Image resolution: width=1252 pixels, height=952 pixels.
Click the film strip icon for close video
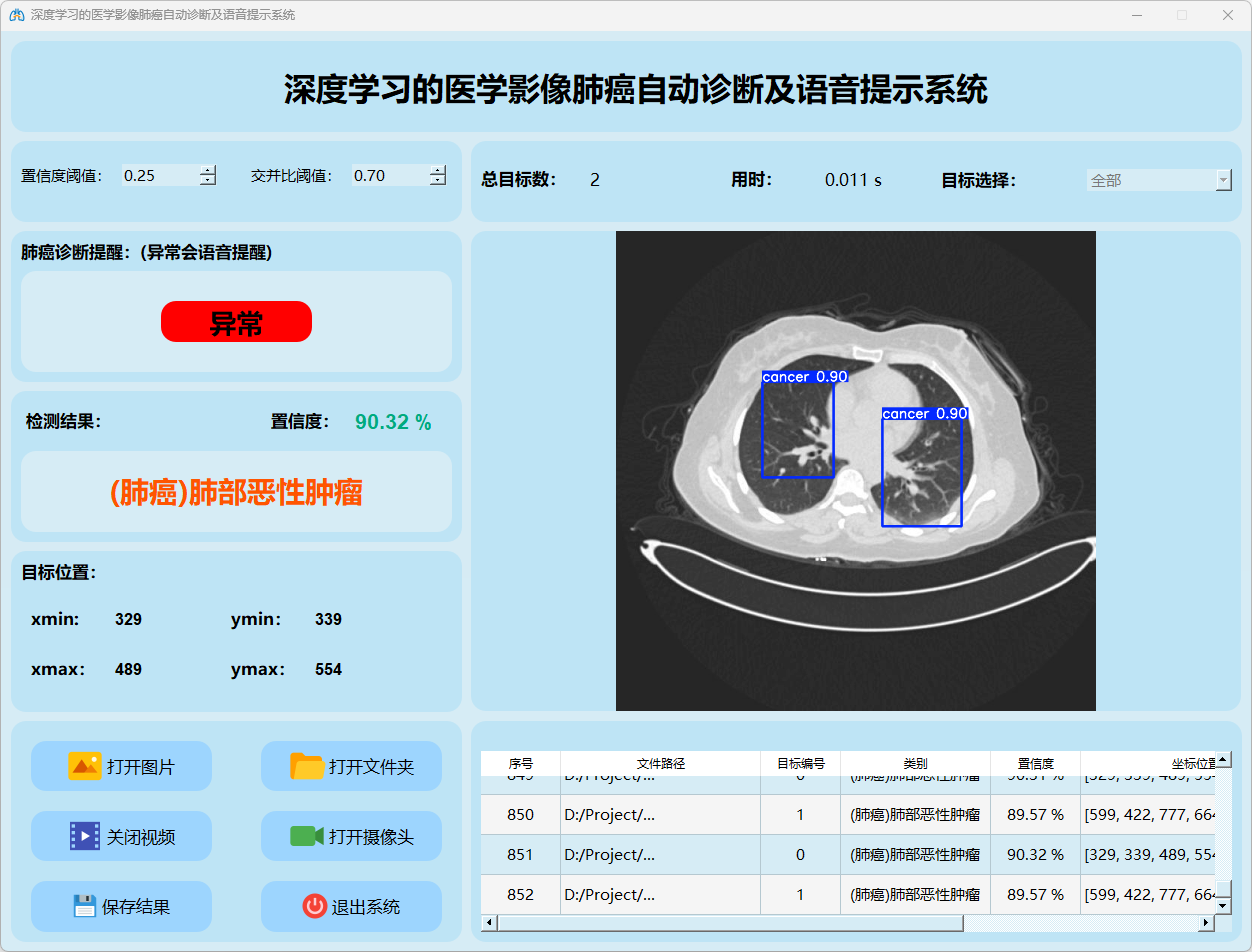coord(85,836)
